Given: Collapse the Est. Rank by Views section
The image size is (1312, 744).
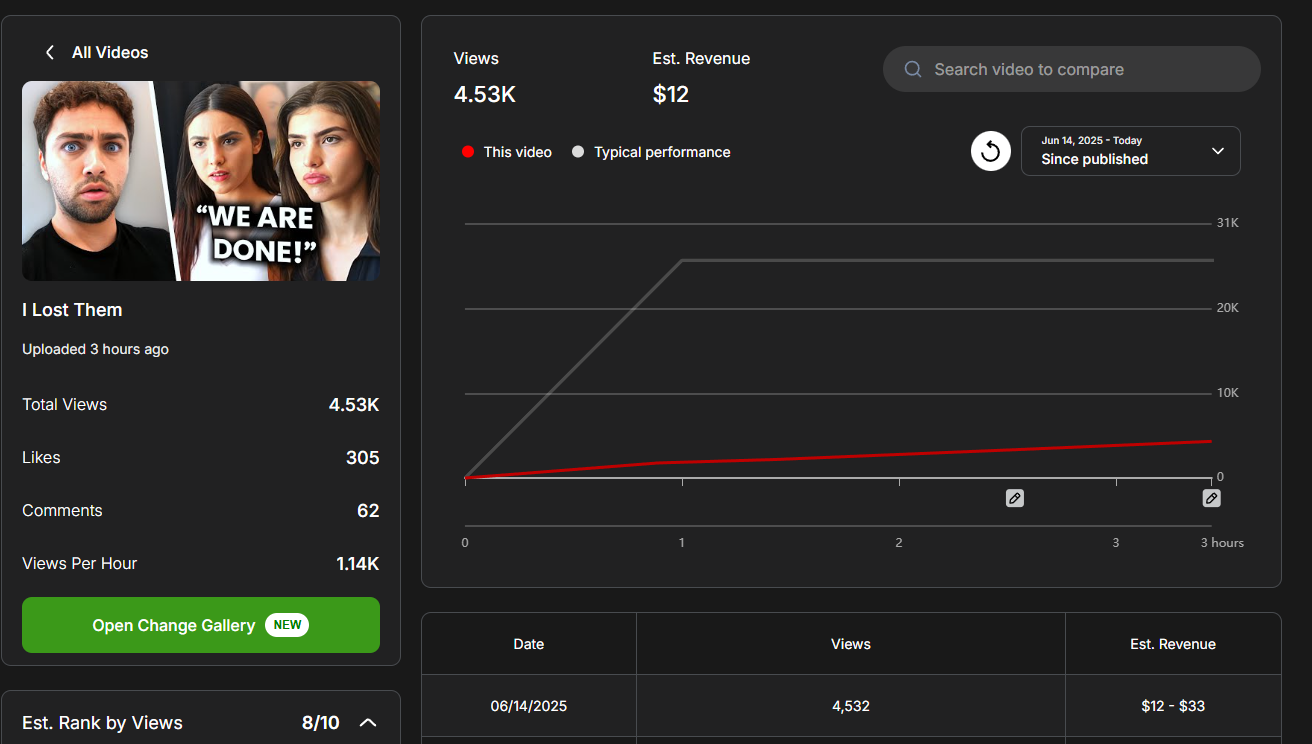Looking at the screenshot, I should (368, 722).
